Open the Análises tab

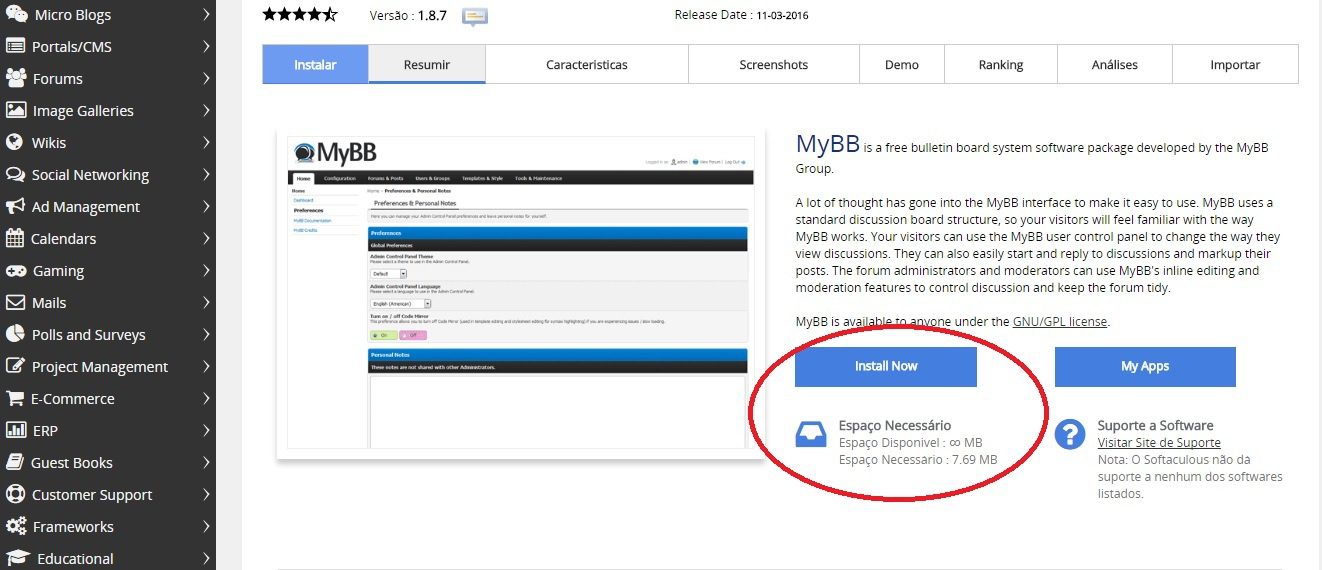click(1115, 64)
